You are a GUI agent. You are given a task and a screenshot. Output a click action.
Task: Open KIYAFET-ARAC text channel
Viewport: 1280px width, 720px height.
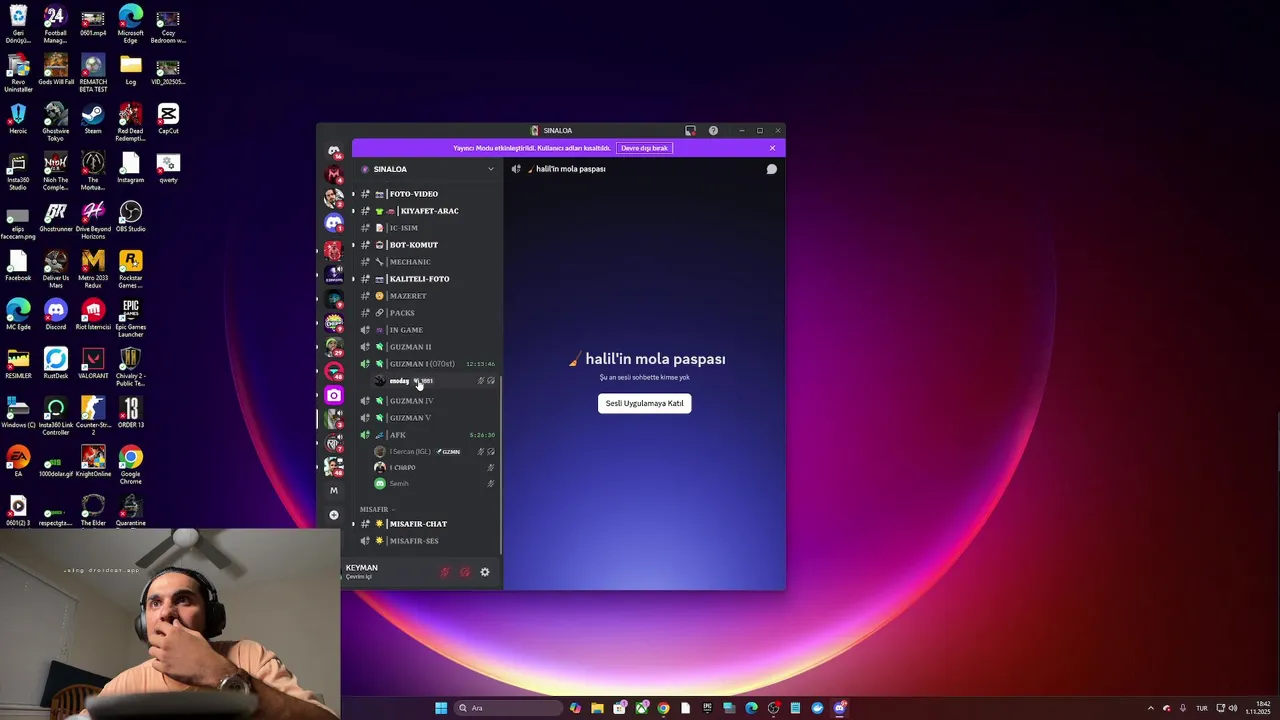point(425,211)
